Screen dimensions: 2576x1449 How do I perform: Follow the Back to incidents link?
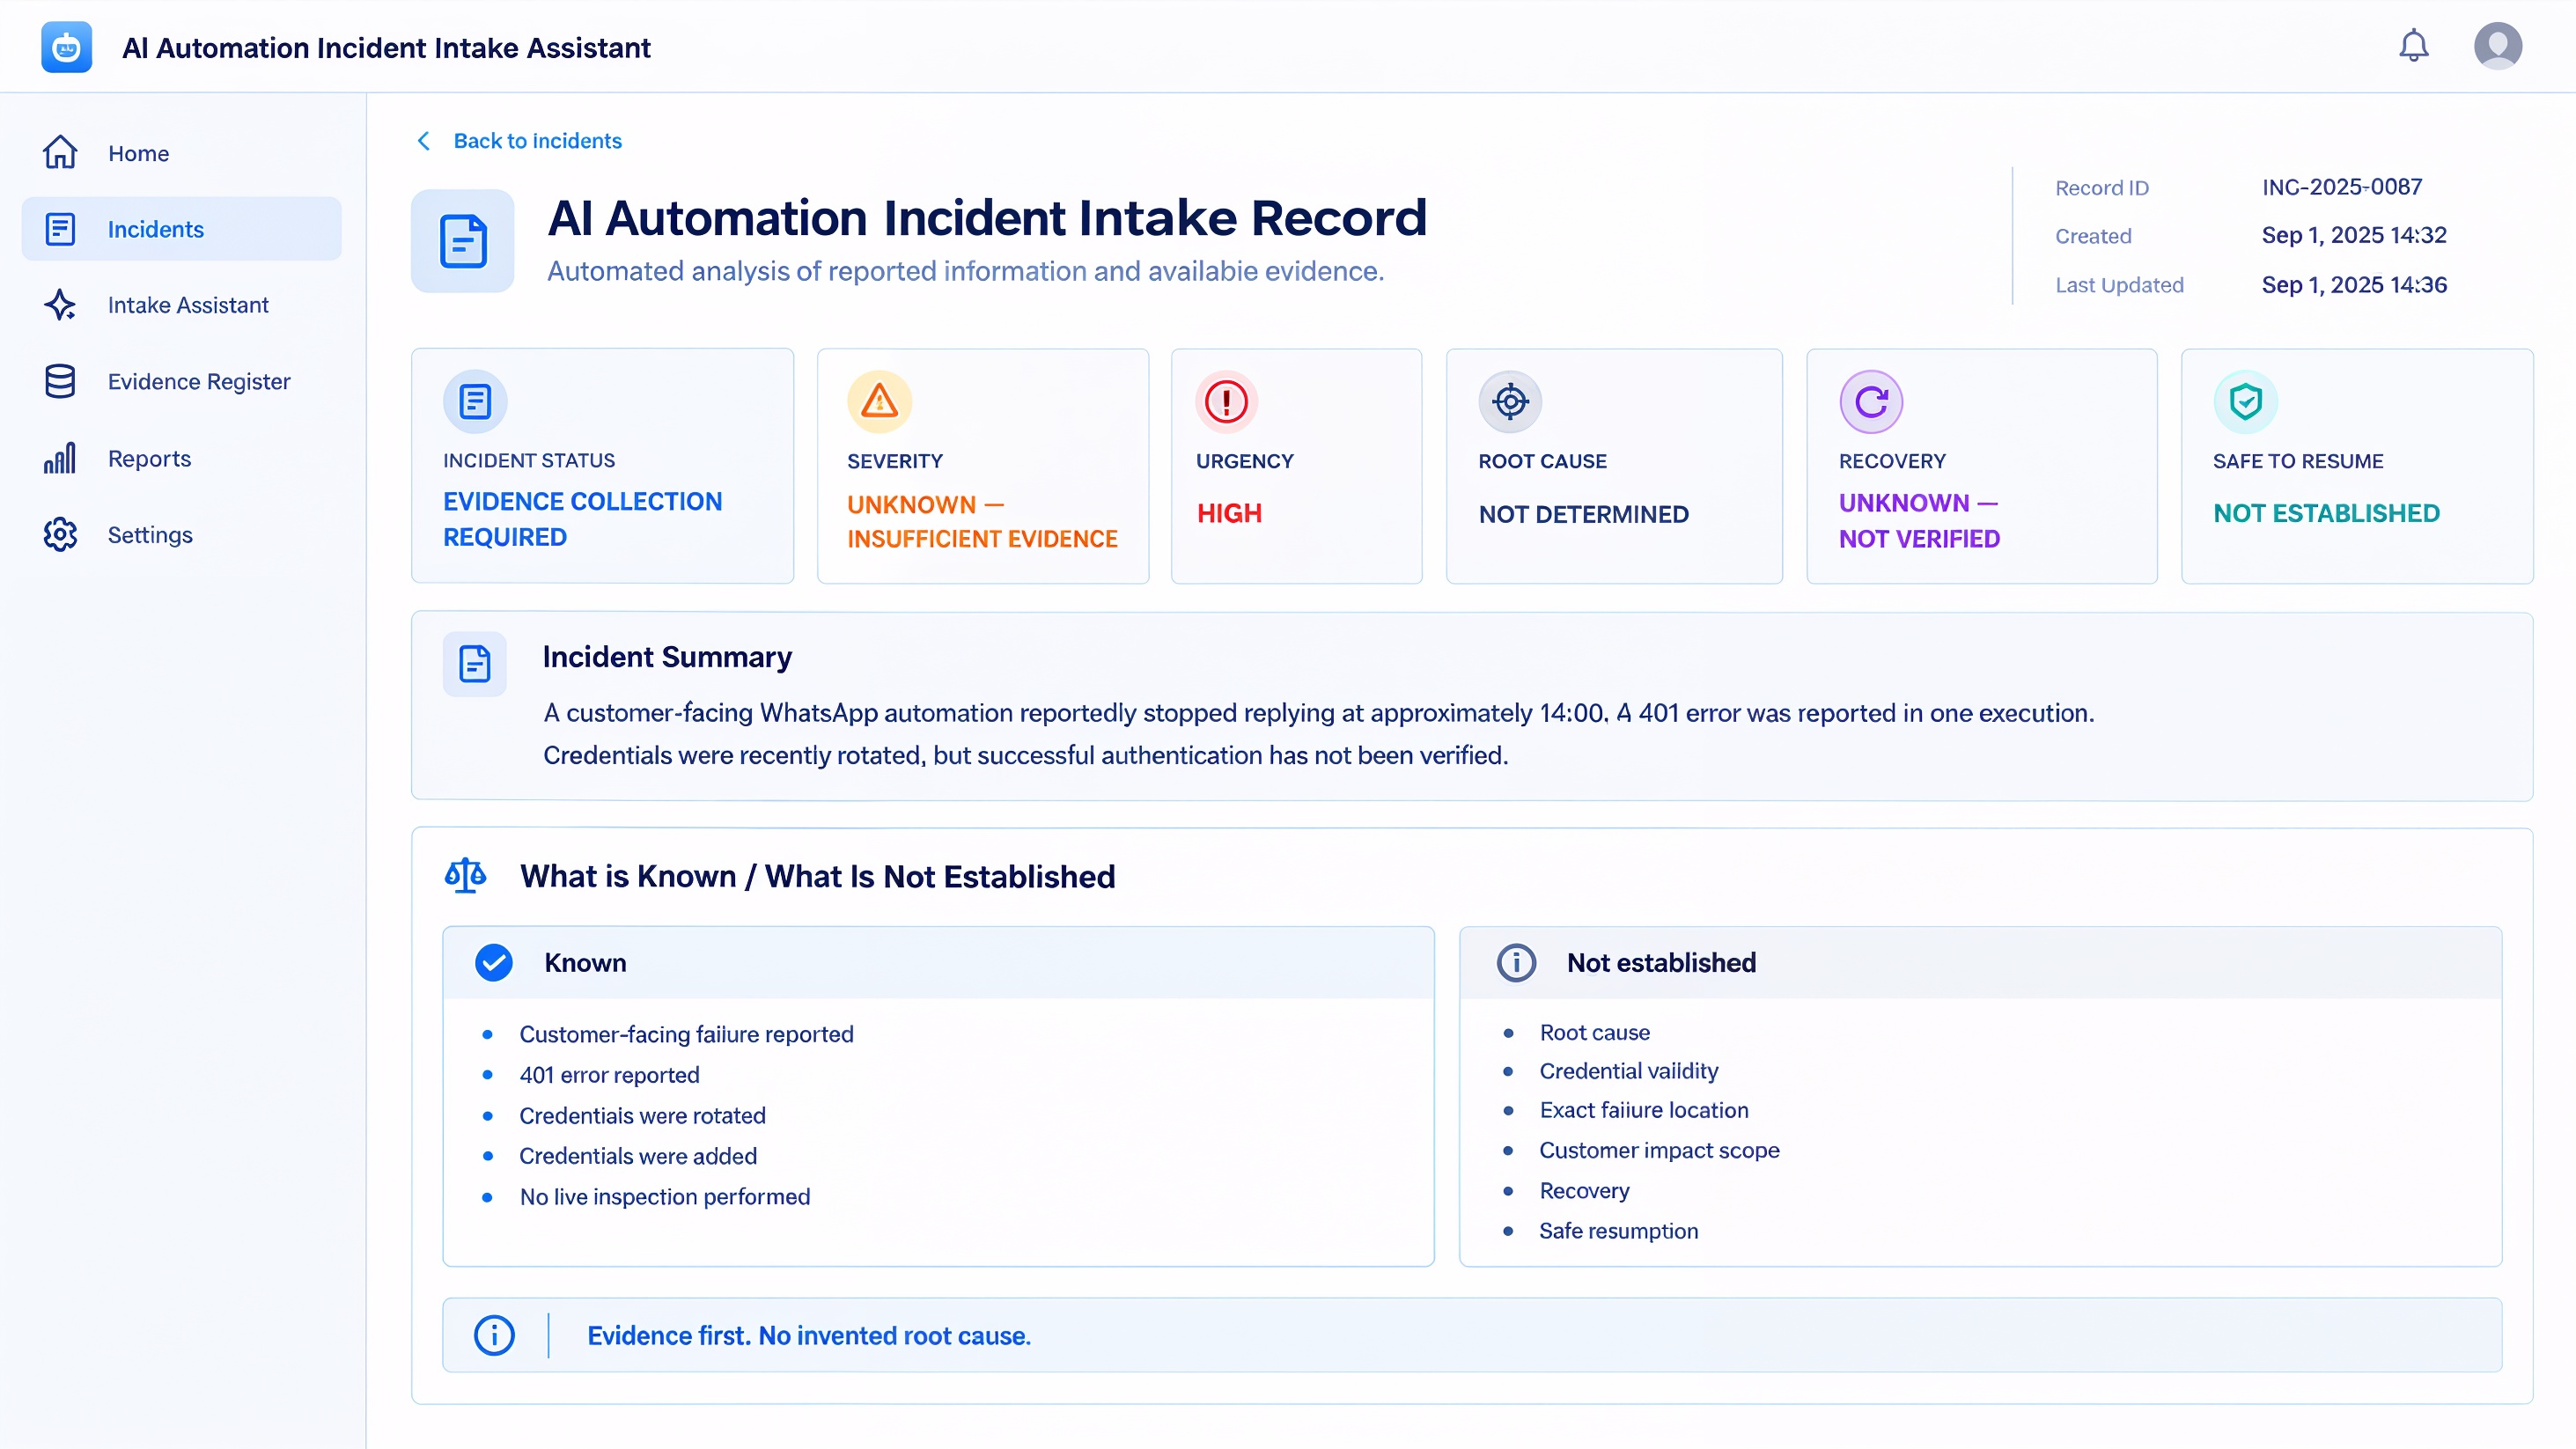pos(537,141)
